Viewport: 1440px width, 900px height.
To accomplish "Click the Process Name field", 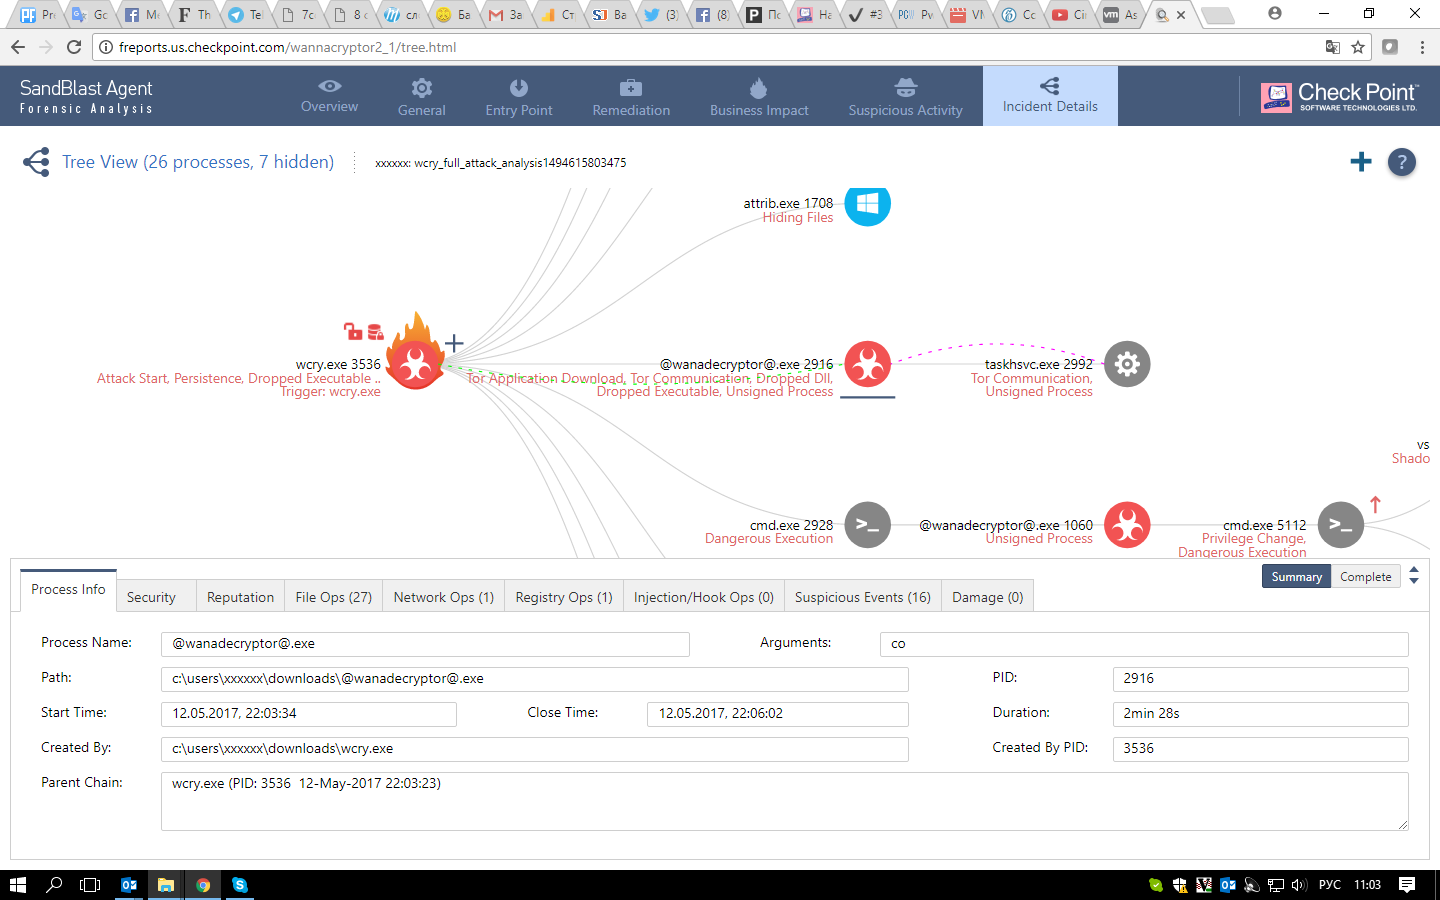I will 425,644.
